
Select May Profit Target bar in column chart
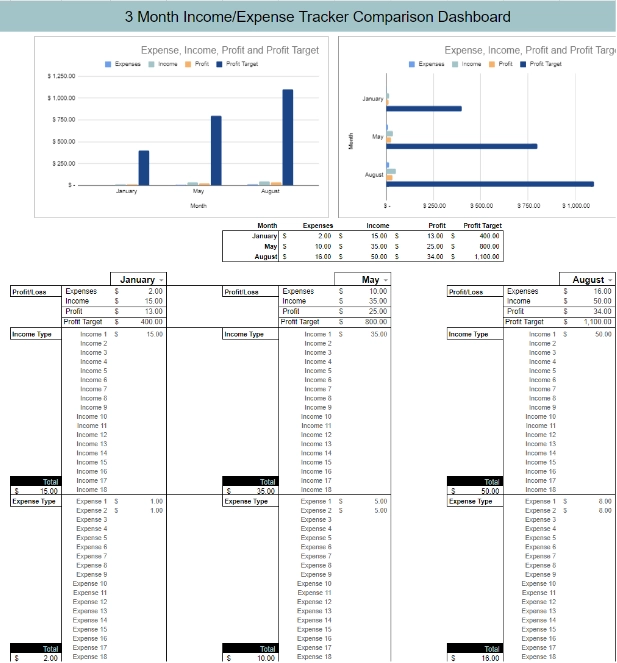pos(216,150)
